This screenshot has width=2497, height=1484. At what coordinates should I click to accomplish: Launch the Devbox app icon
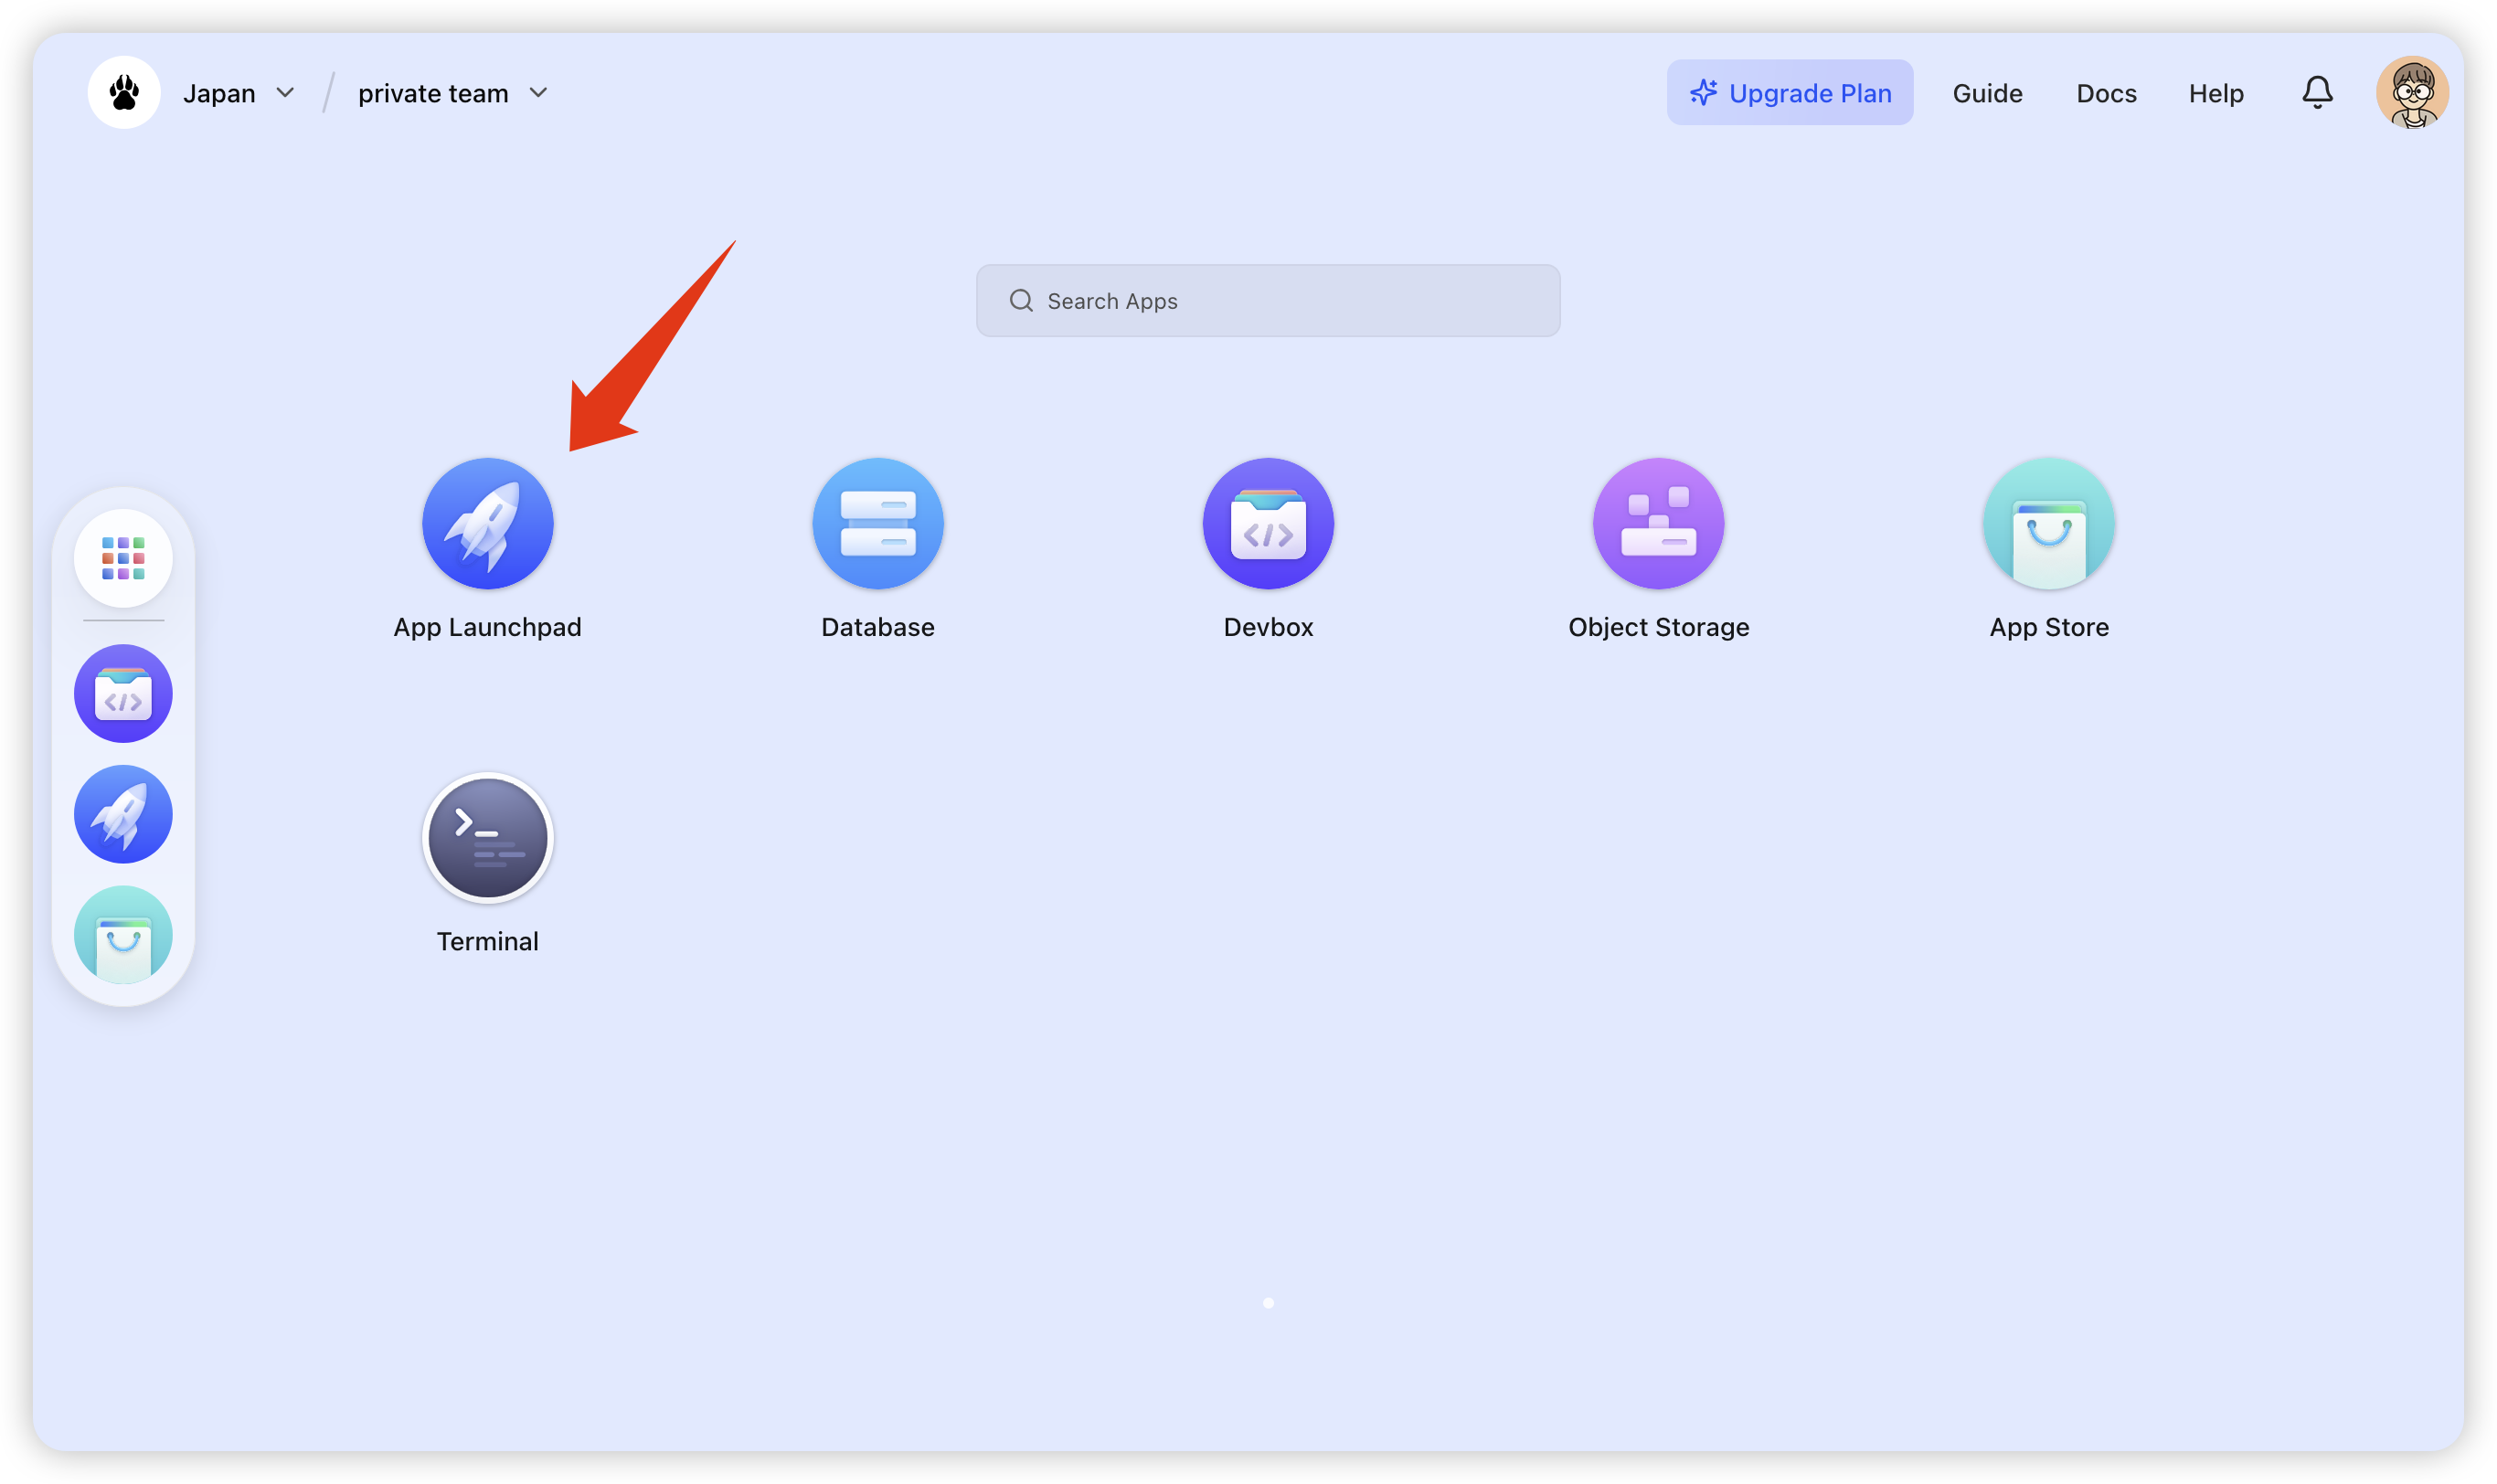point(1267,523)
